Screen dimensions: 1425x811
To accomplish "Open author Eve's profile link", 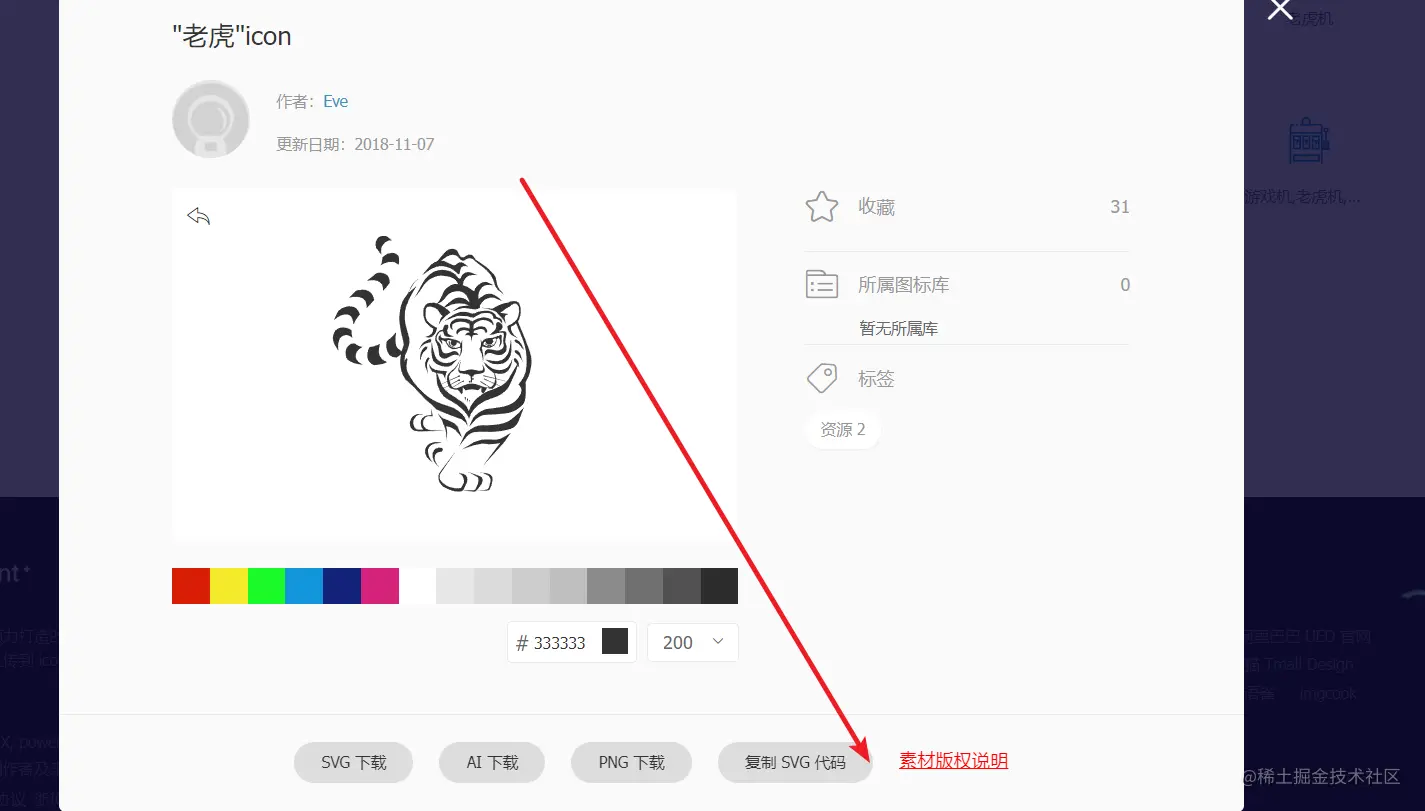I will pos(335,101).
